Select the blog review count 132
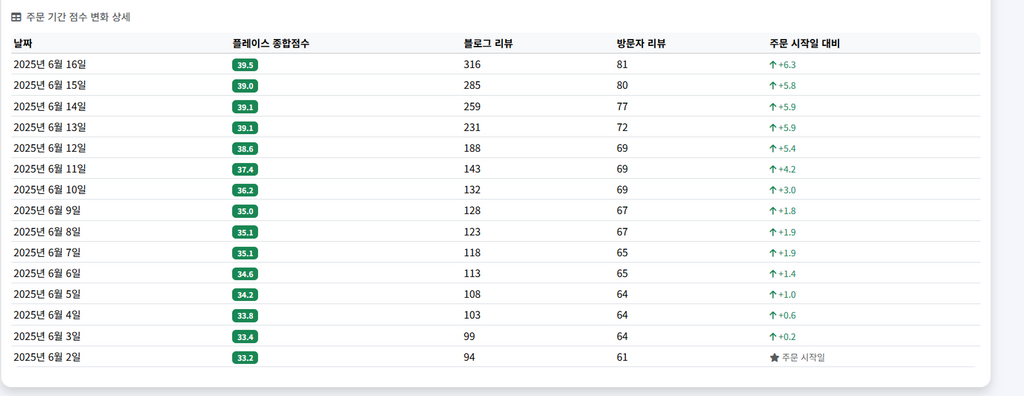This screenshot has height=396, width=1024. 472,190
